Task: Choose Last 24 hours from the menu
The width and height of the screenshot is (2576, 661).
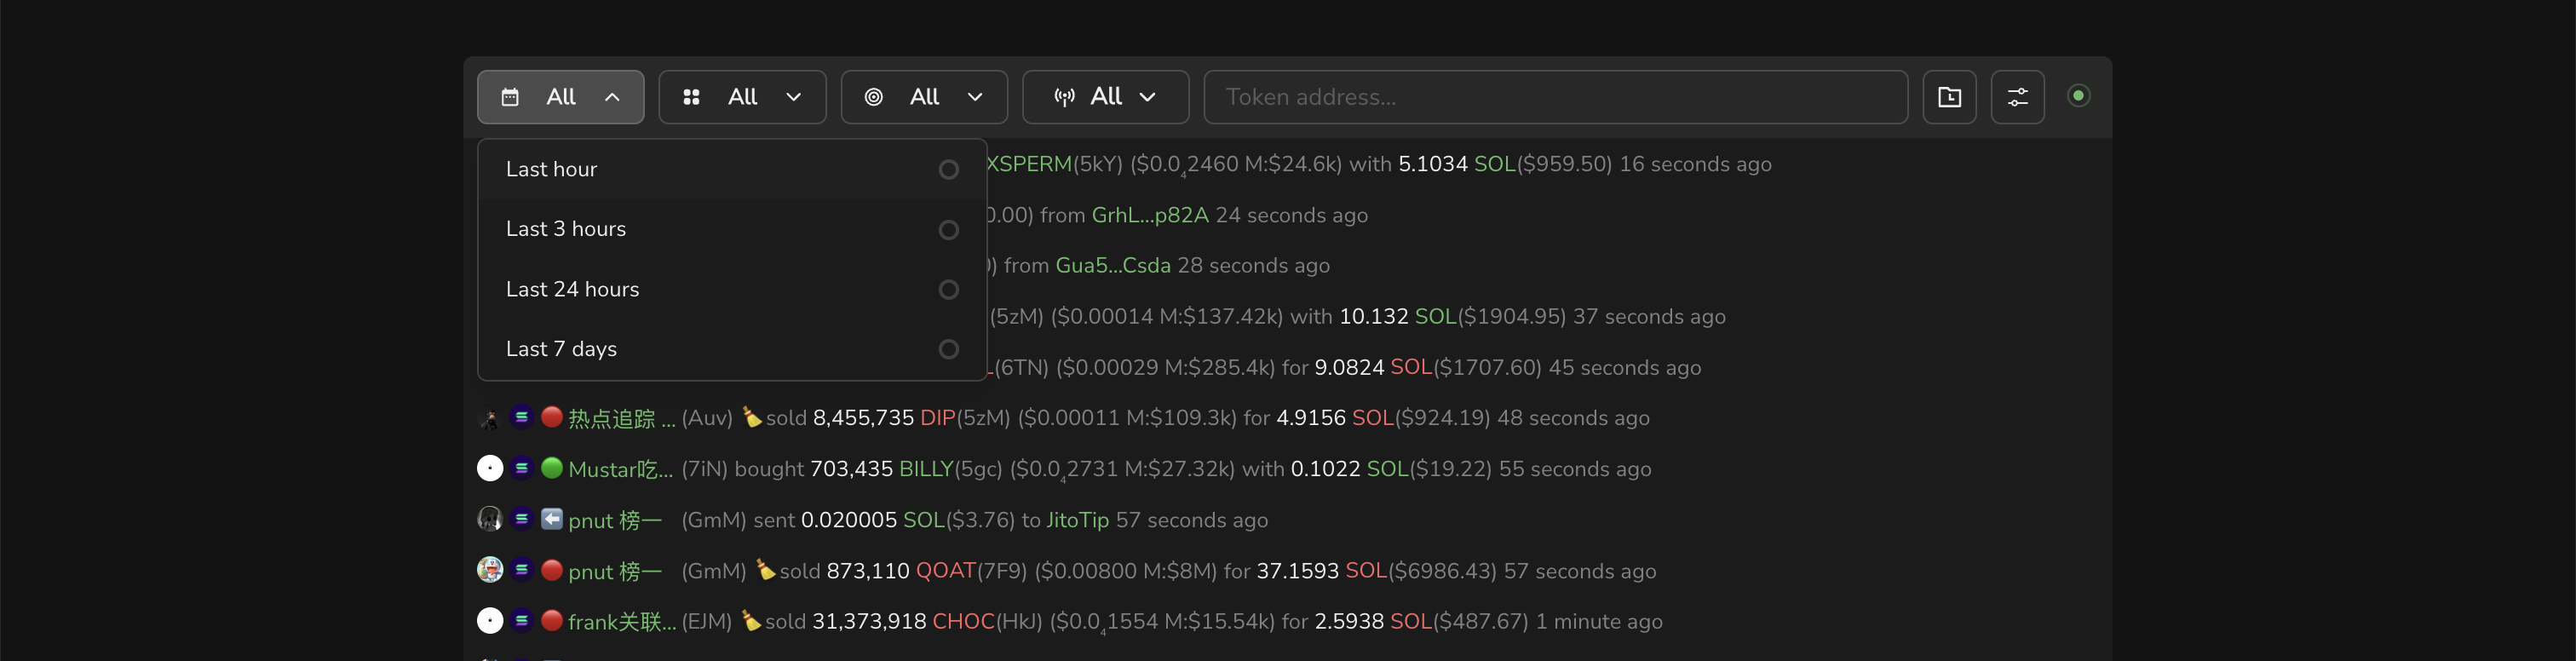Action: 572,289
